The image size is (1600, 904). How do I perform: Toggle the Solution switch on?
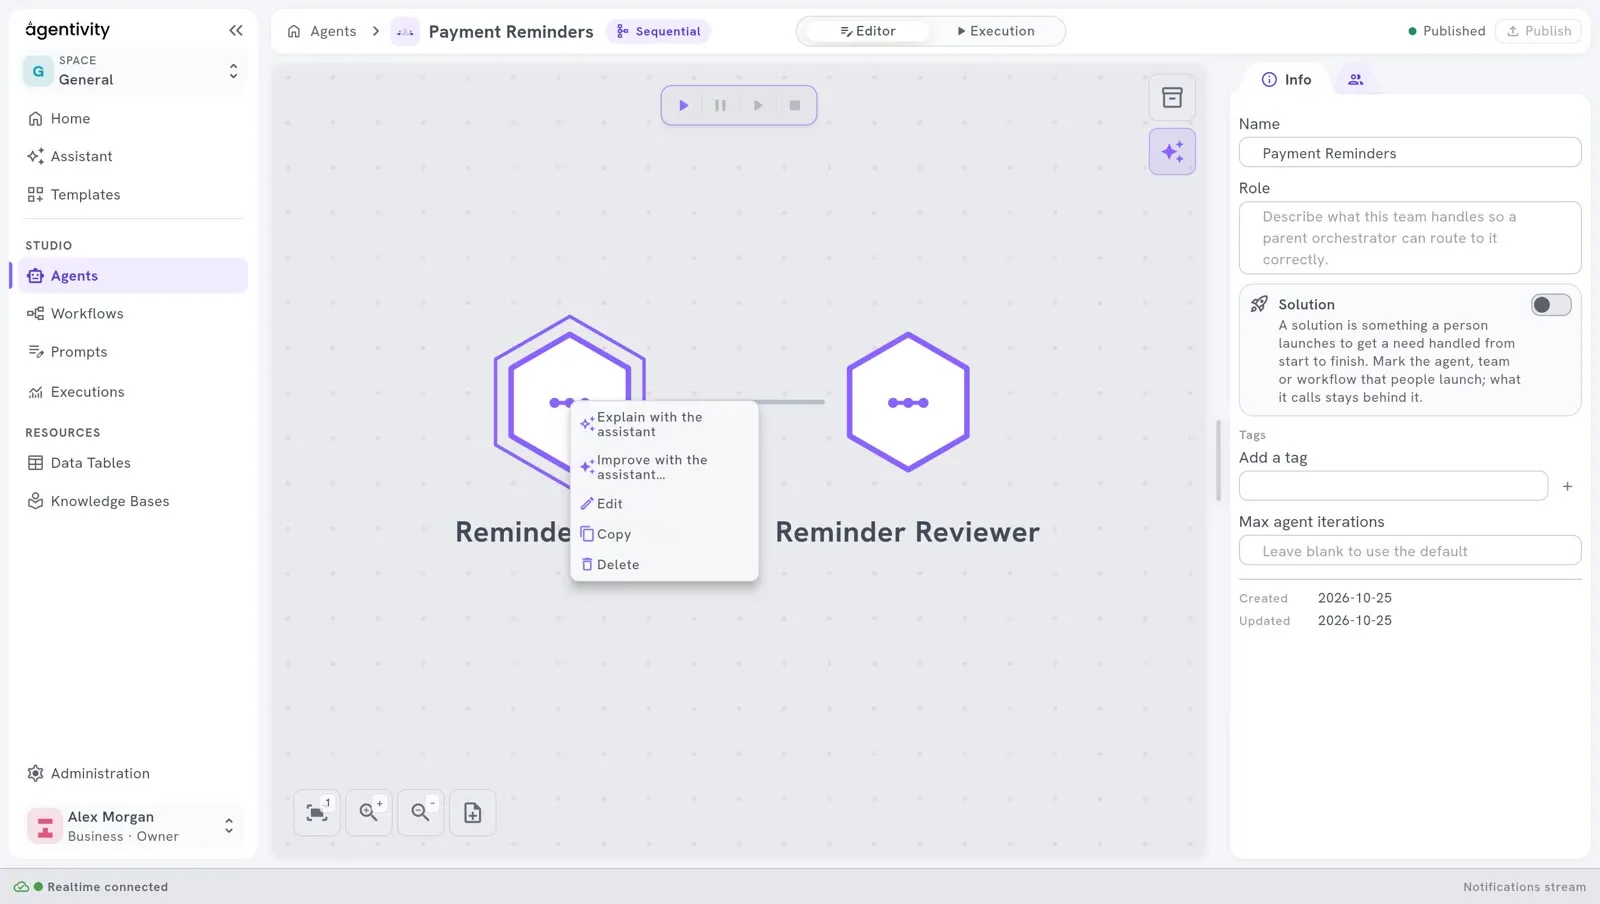pos(1551,305)
